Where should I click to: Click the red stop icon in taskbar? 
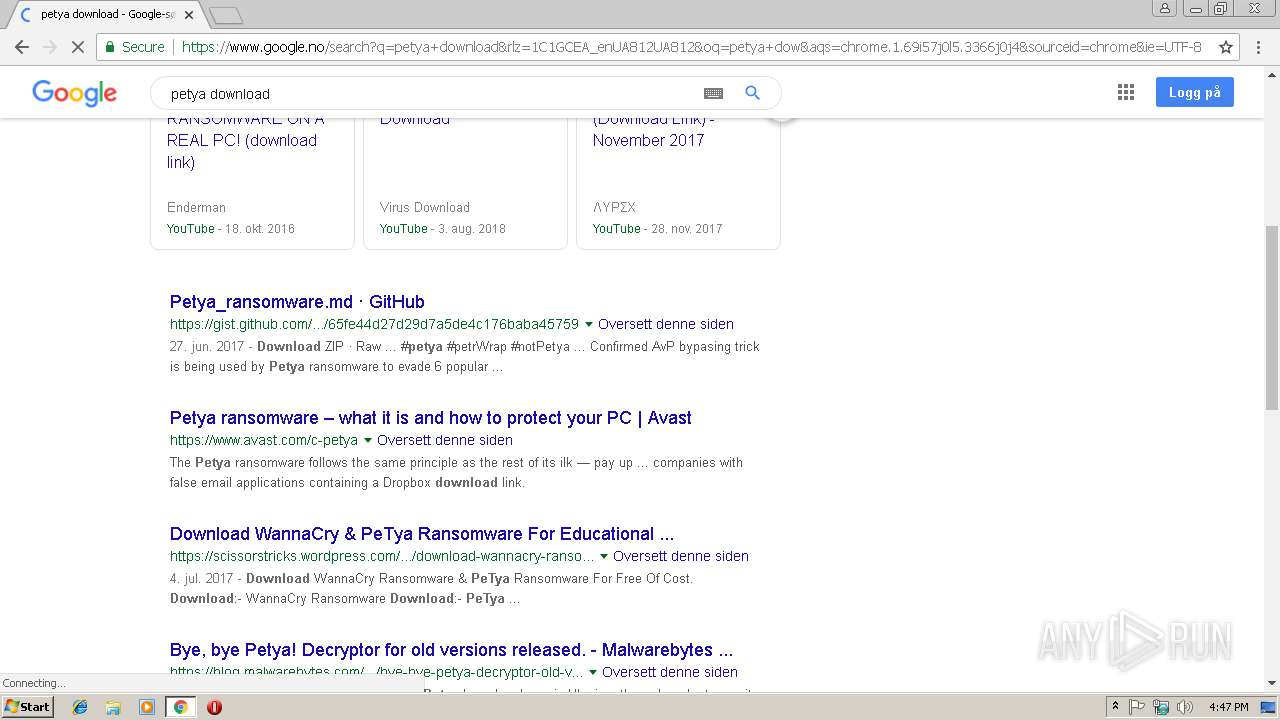point(214,707)
